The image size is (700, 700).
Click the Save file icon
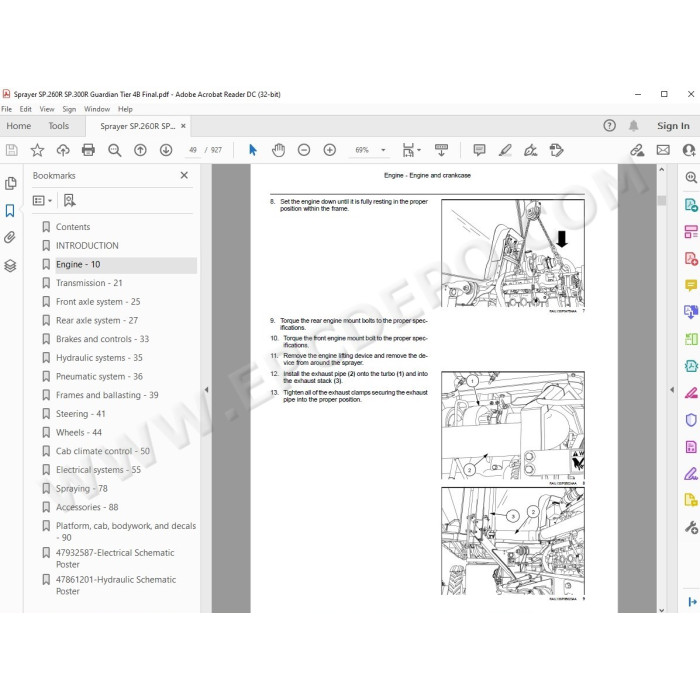click(x=12, y=150)
